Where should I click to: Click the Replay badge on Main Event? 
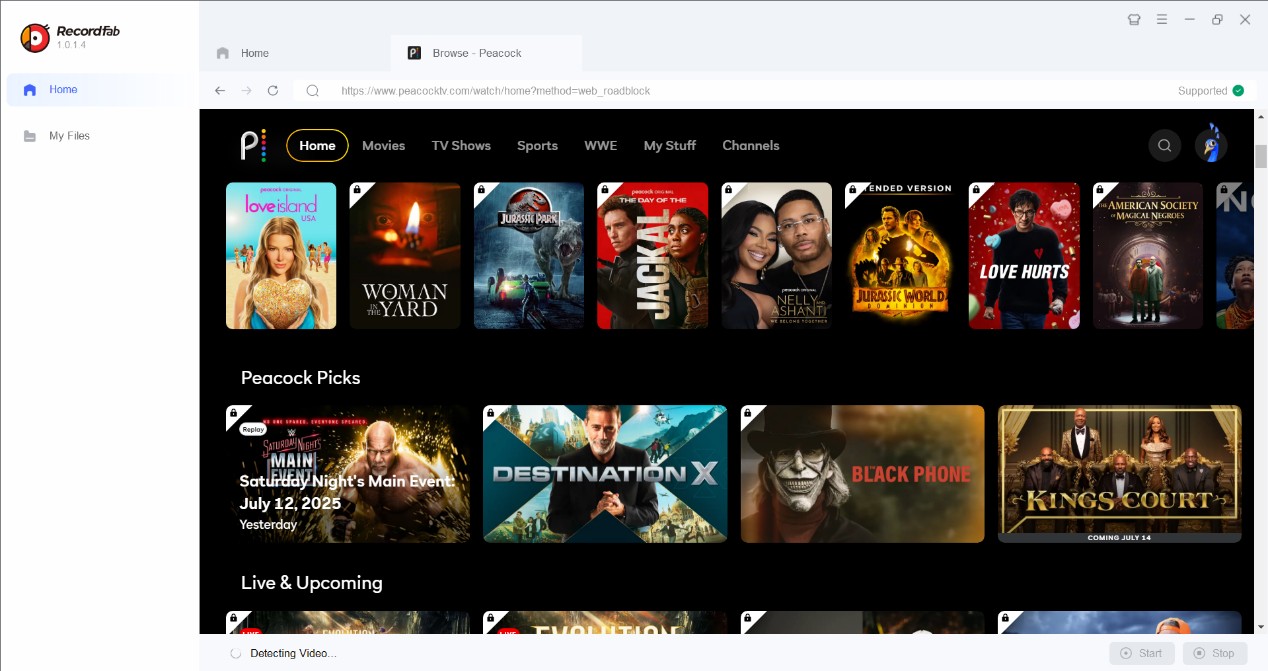click(253, 429)
